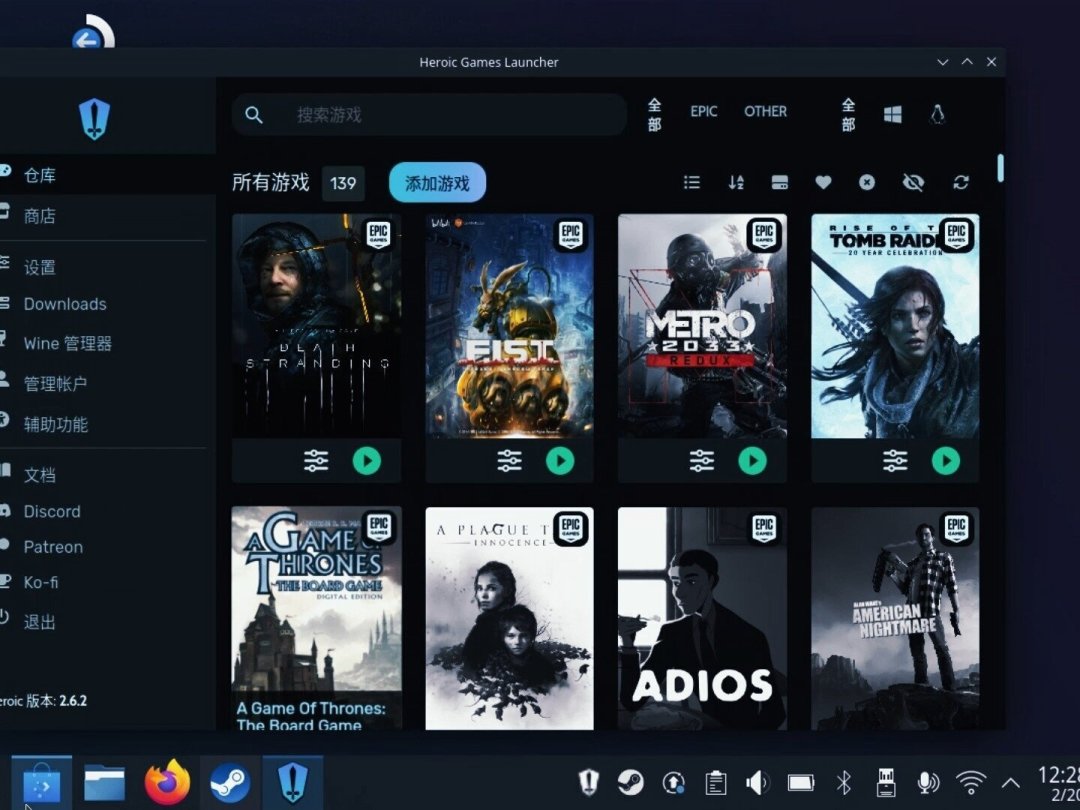Click the Heroic shield logo
1080x810 pixels.
point(94,118)
